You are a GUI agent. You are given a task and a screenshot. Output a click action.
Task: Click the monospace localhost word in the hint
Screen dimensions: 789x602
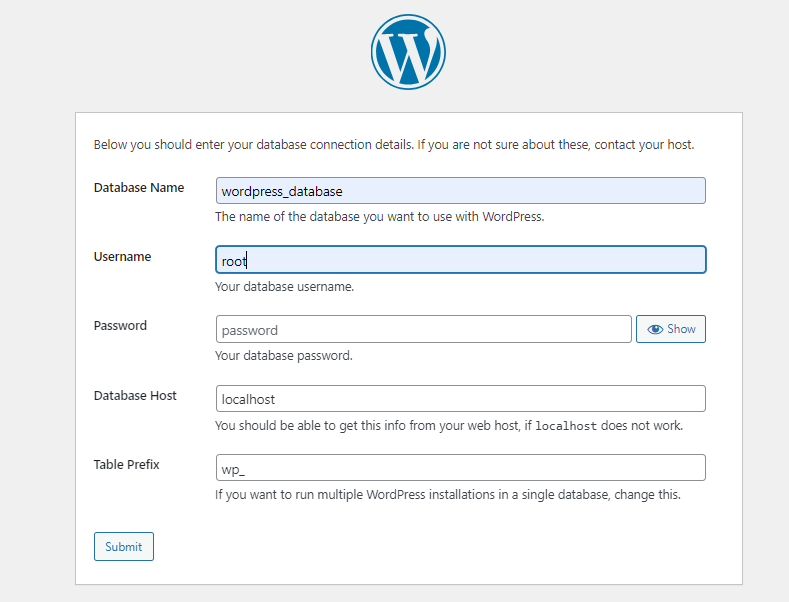coord(566,426)
